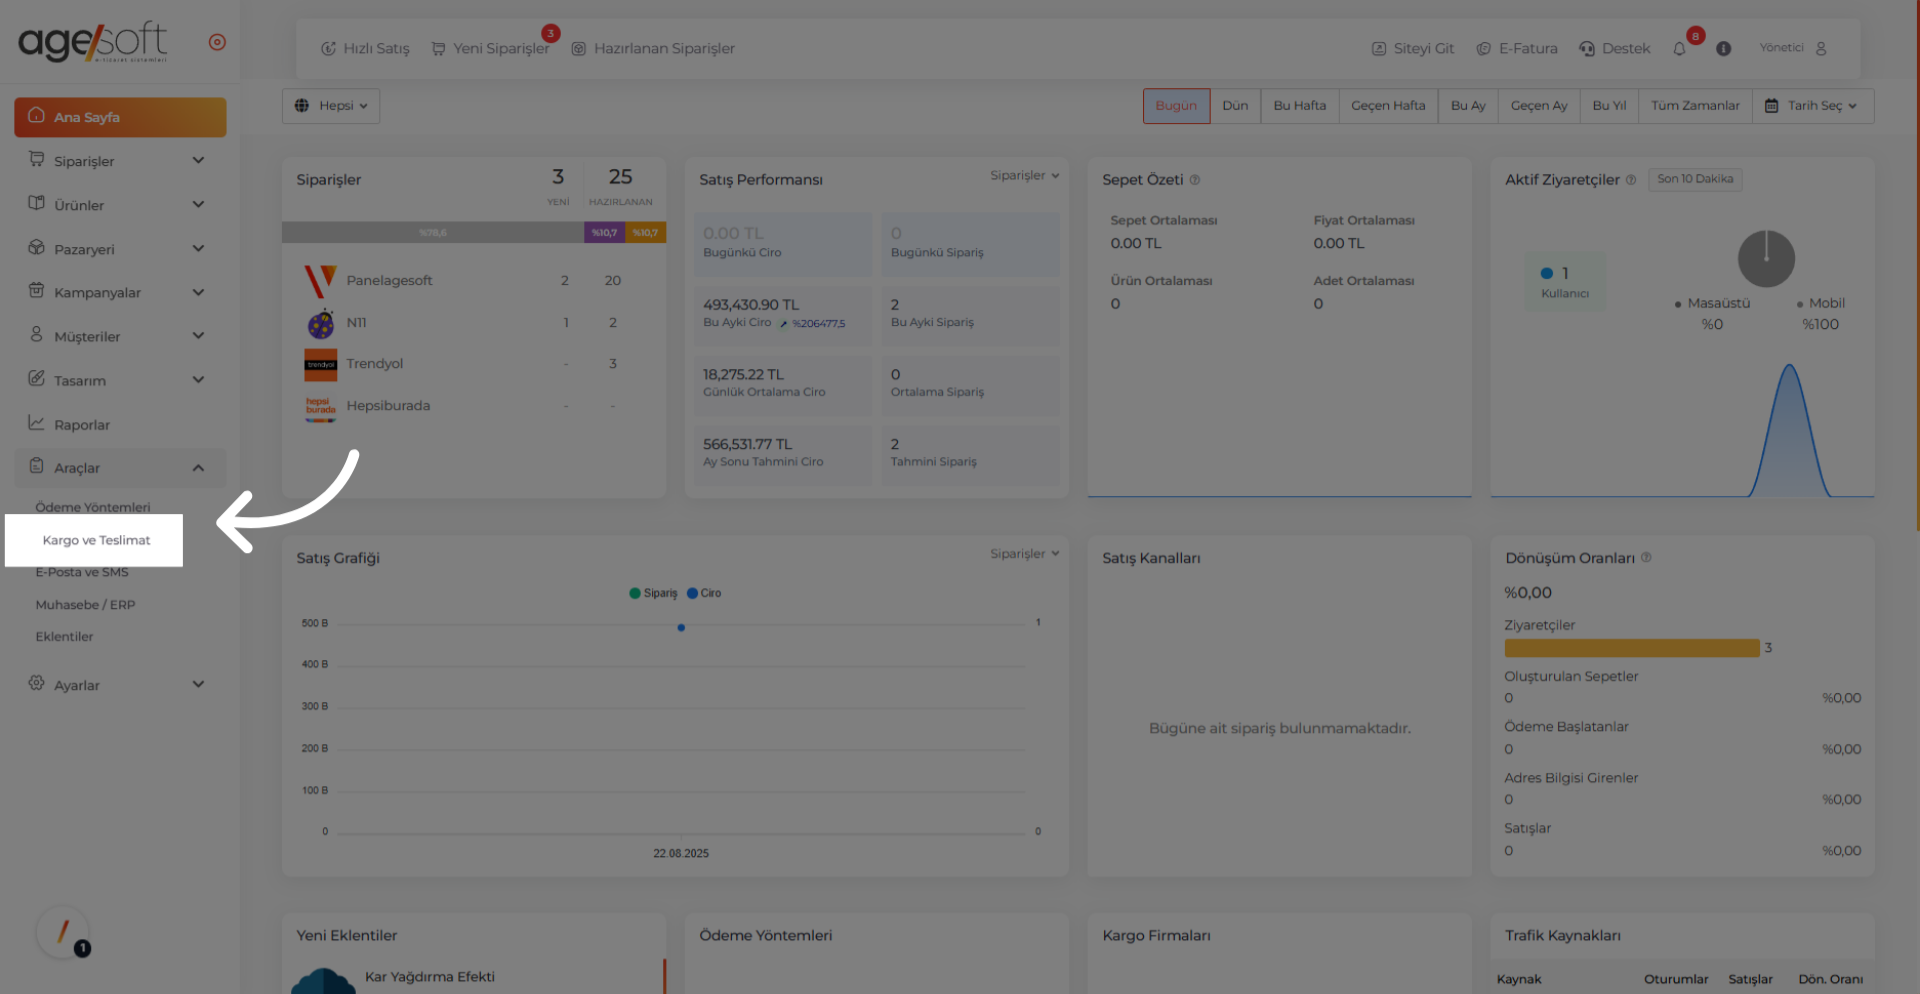Click the info circle icon in header

(1724, 48)
